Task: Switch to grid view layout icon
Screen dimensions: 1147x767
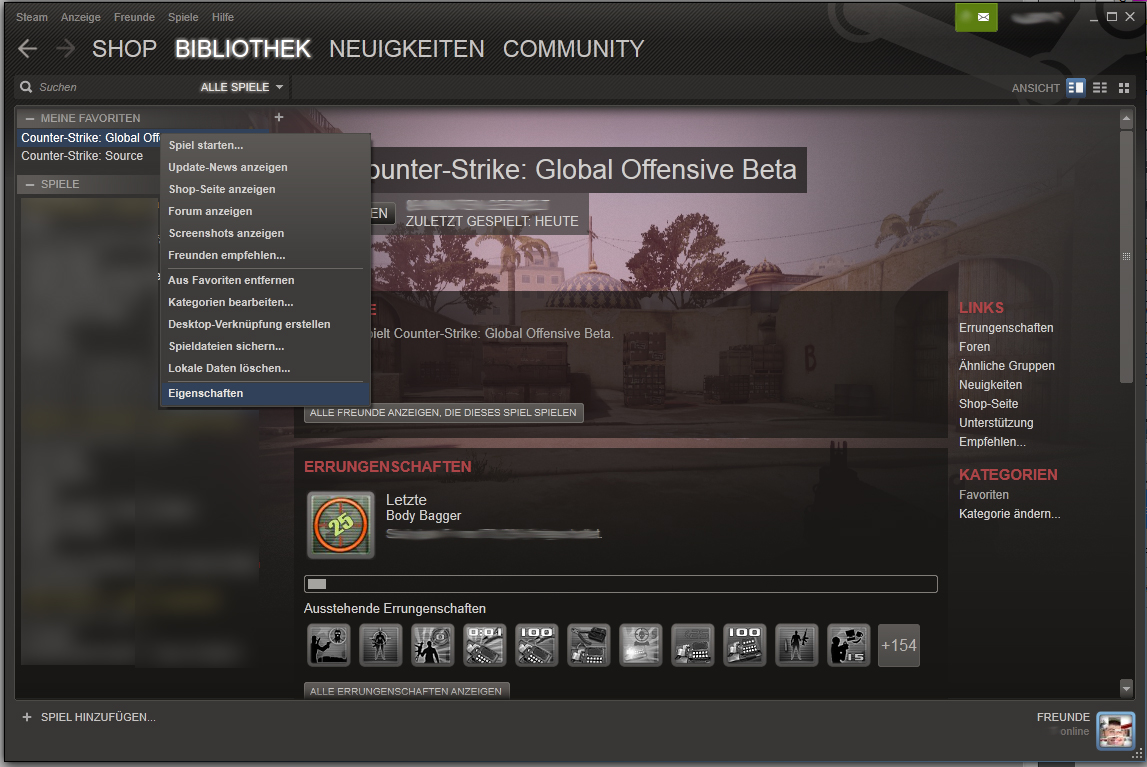Action: pos(1124,88)
